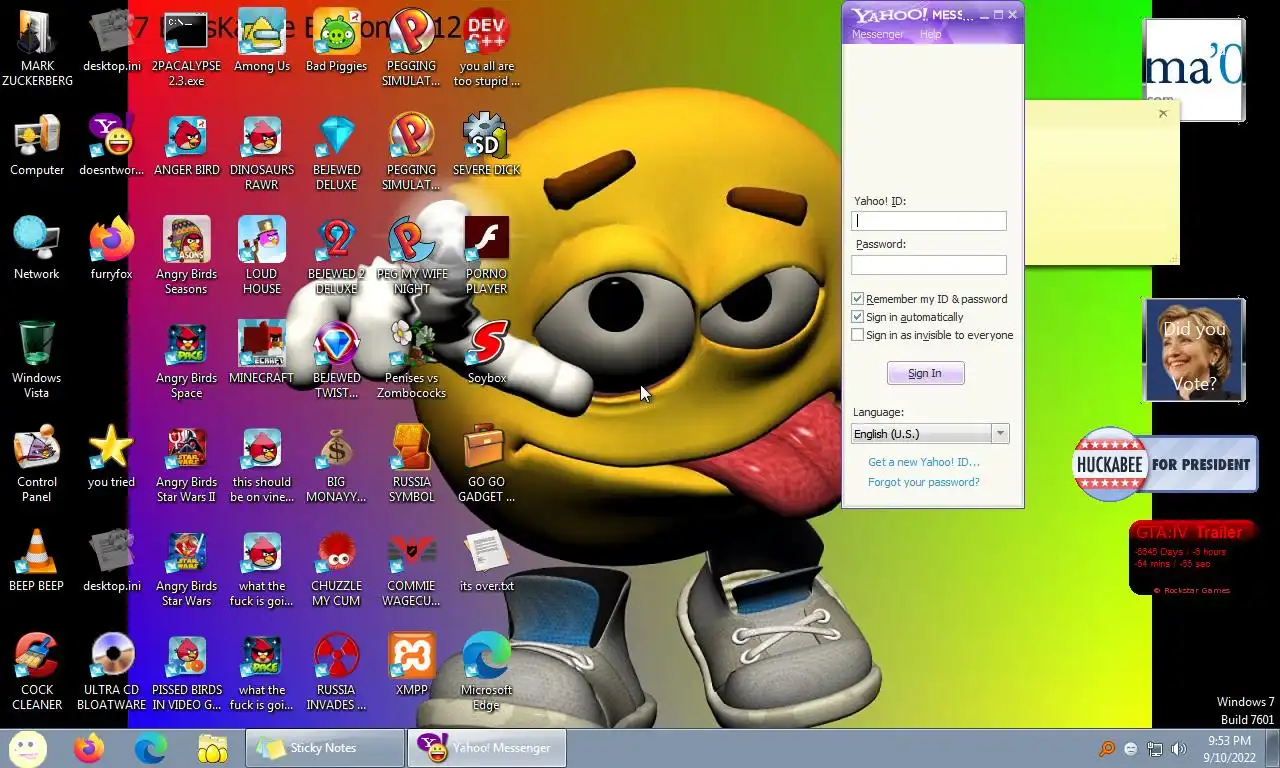1280x768 pixels.
Task: Toggle Sign in automatically checkbox
Action: [857, 317]
